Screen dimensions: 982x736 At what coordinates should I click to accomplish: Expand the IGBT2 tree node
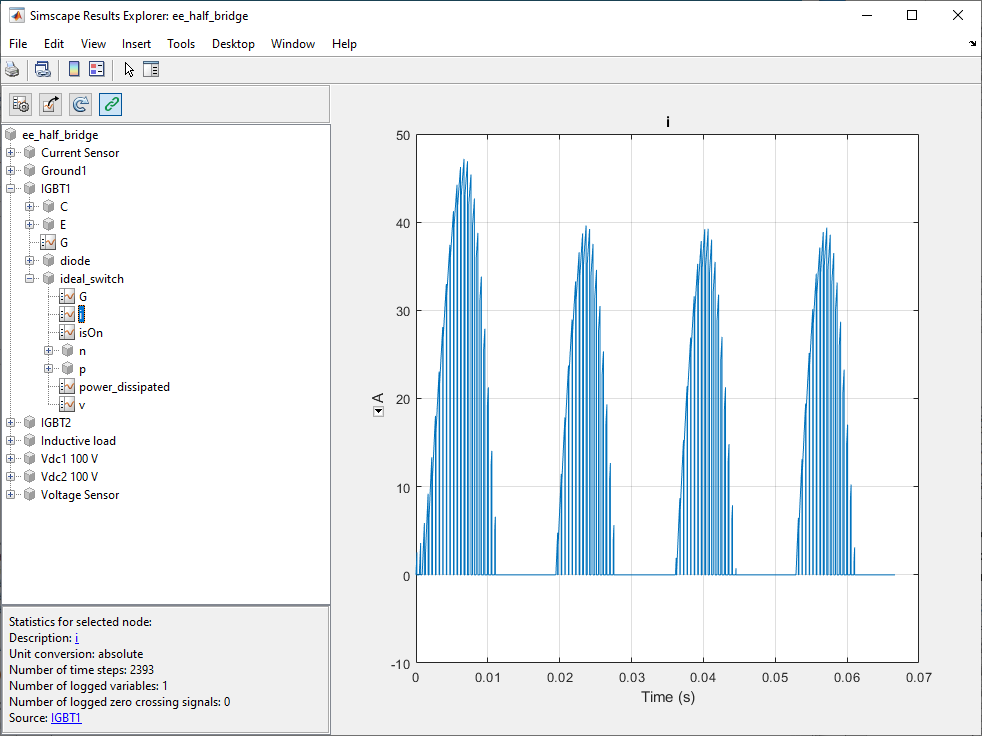tap(11, 423)
